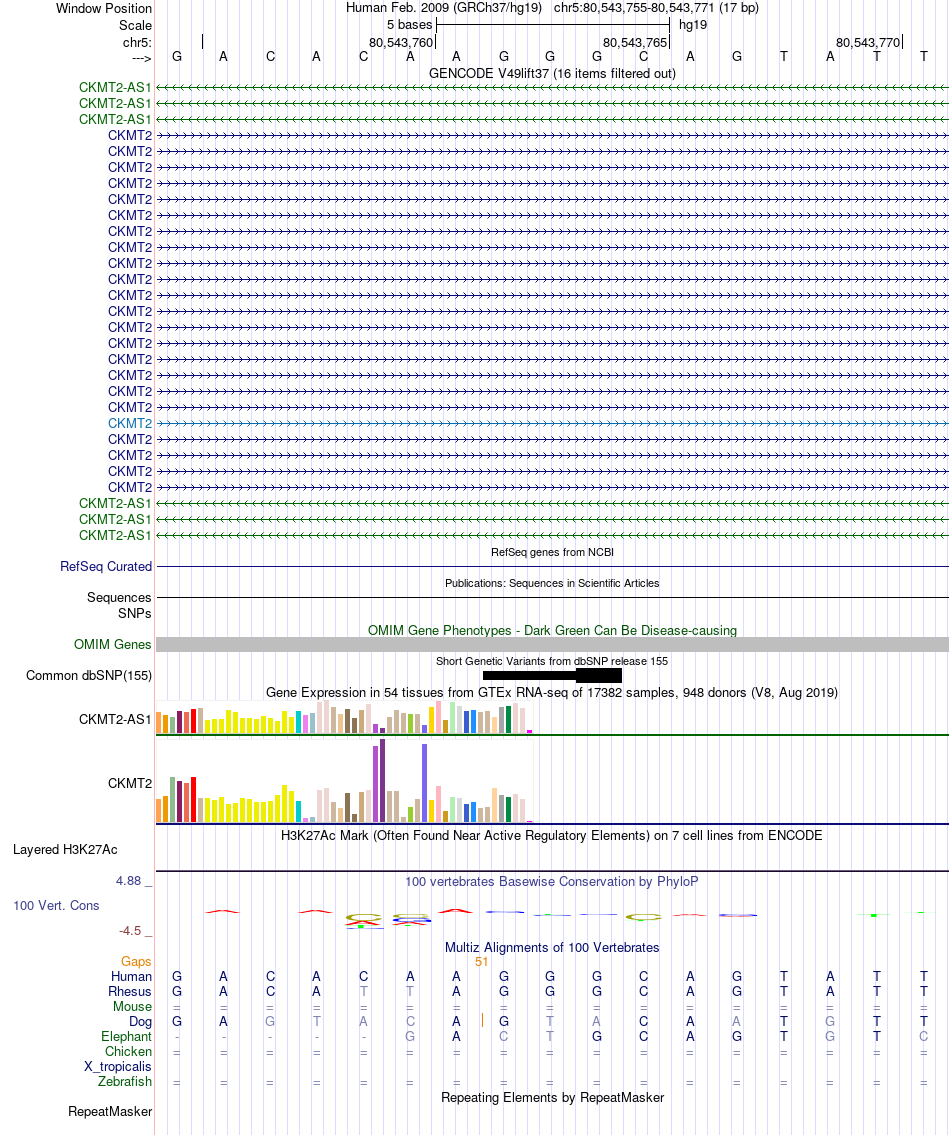Viewport: 950px width, 1135px height.
Task: Click the orange gap count 51
Action: pos(482,962)
